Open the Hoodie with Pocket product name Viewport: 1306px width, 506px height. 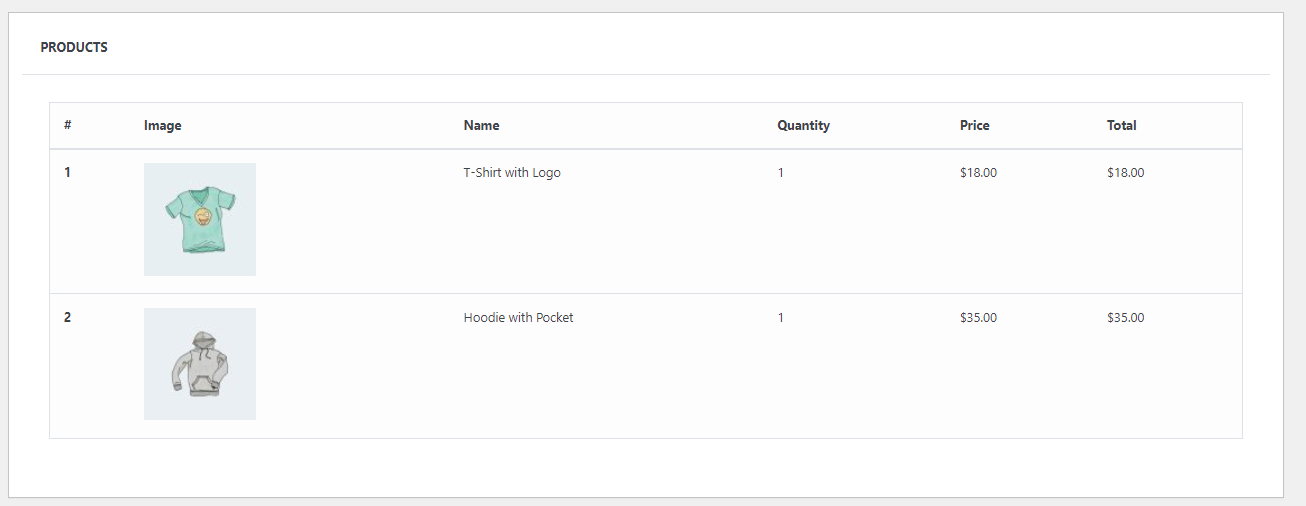tap(518, 318)
